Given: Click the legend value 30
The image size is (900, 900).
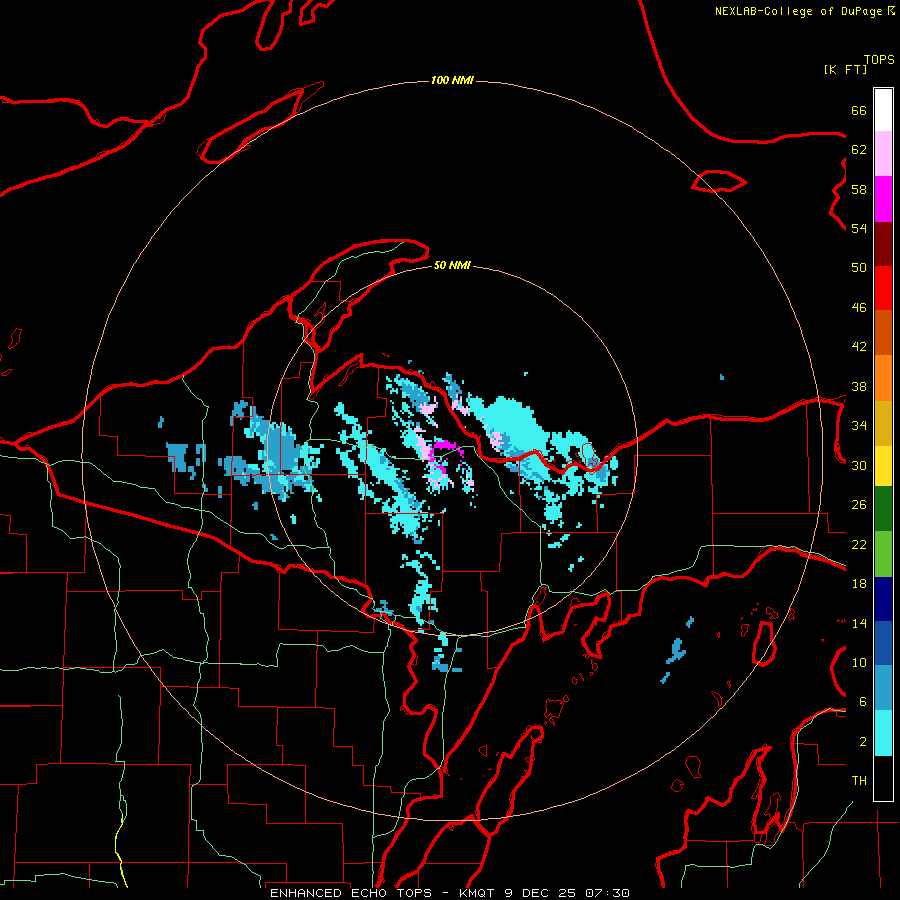Looking at the screenshot, I should point(859,465).
